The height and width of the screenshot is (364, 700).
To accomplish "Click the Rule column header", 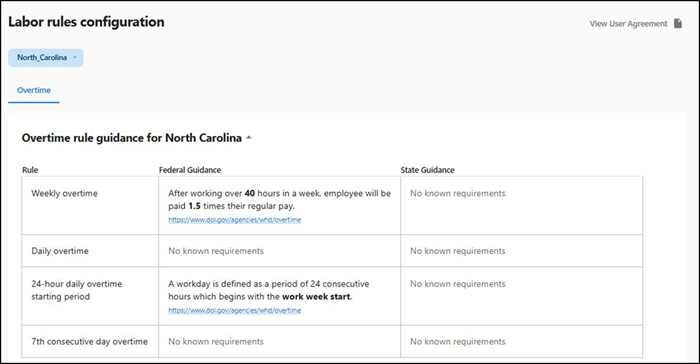I will [30, 170].
